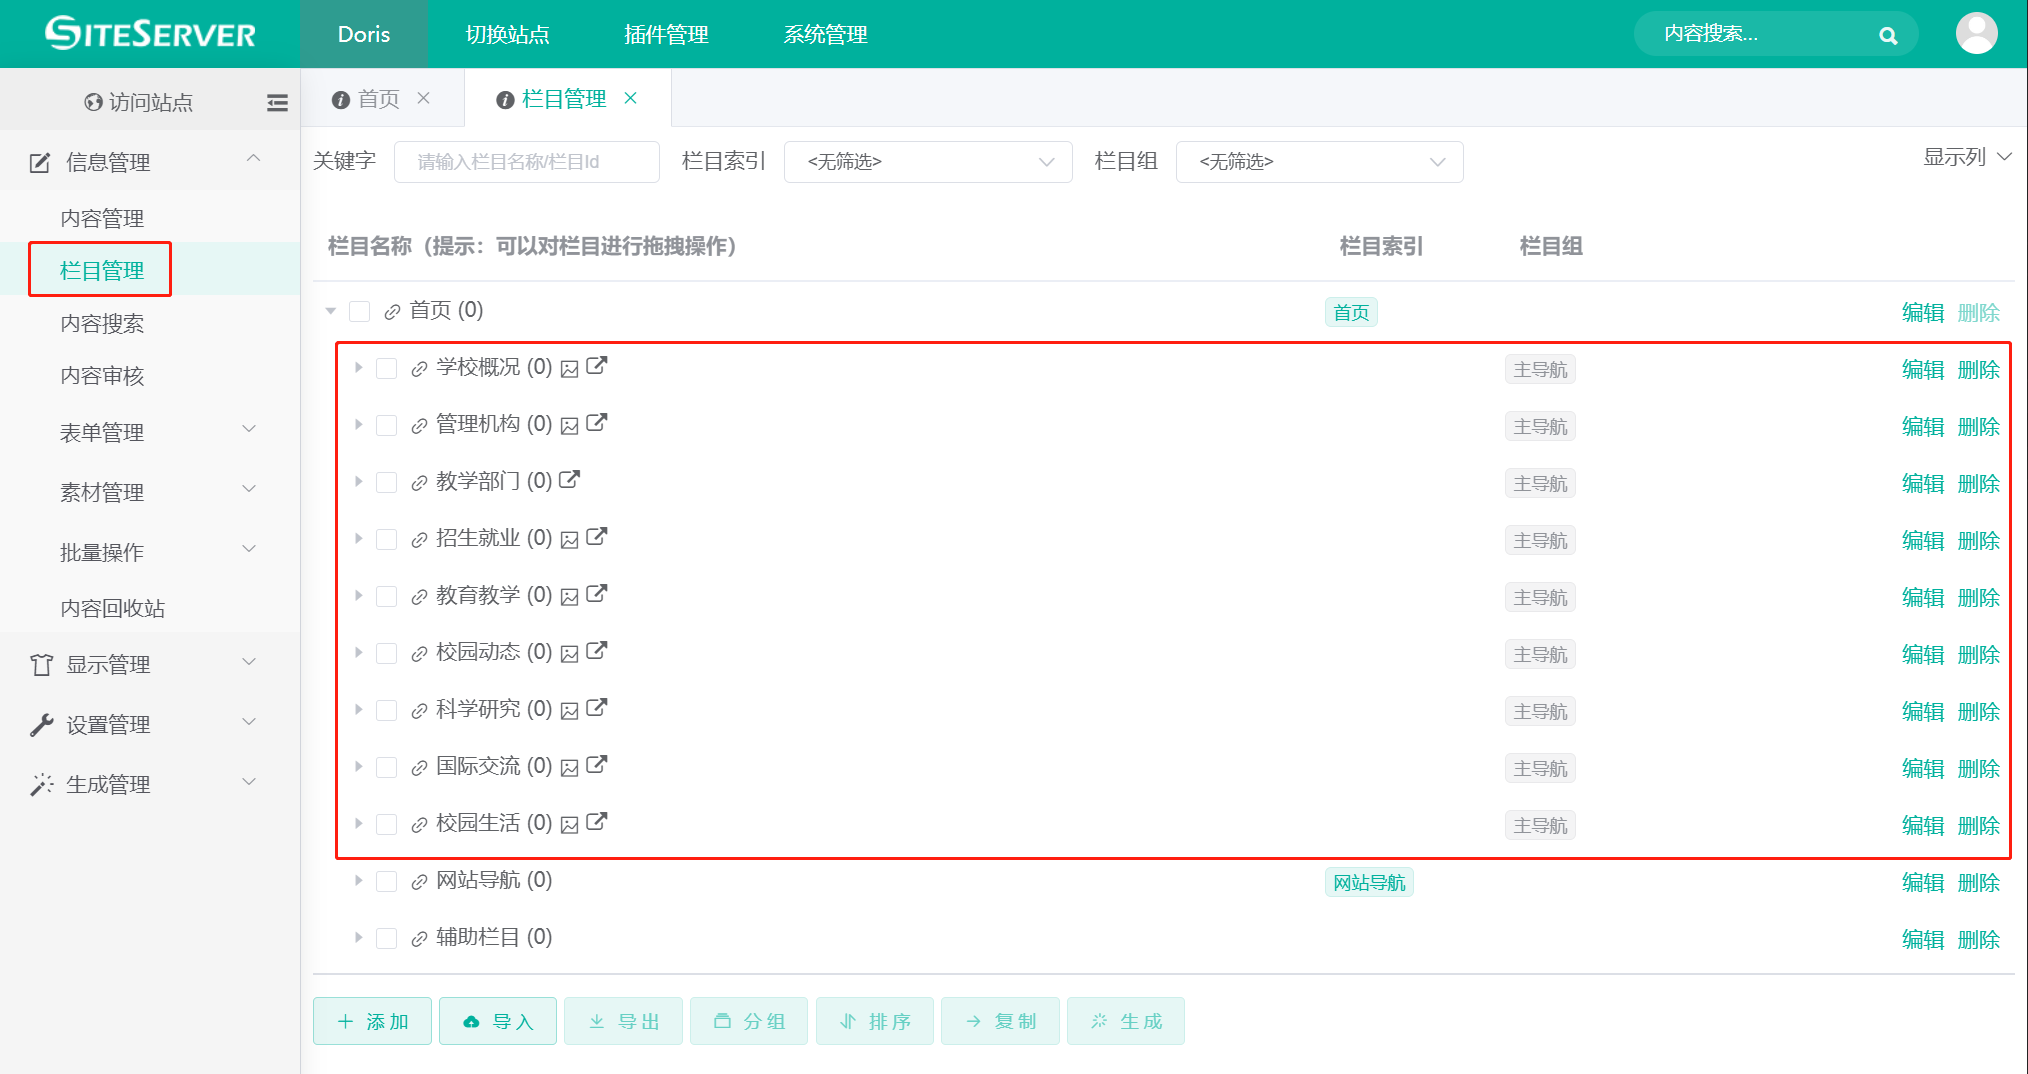Select the 教学部门 column checkbox
This screenshot has height=1074, width=2028.
tap(387, 481)
